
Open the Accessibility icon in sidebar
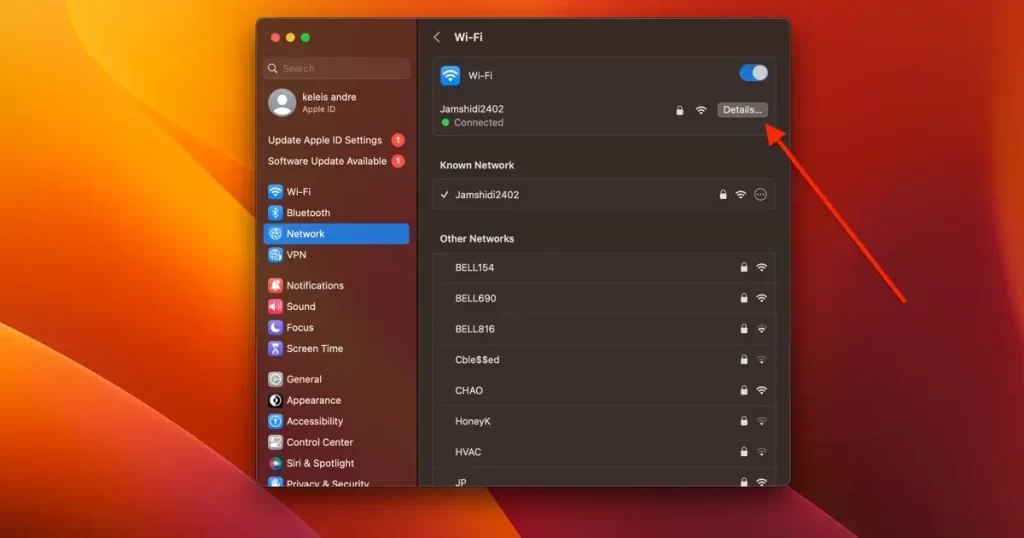point(276,421)
